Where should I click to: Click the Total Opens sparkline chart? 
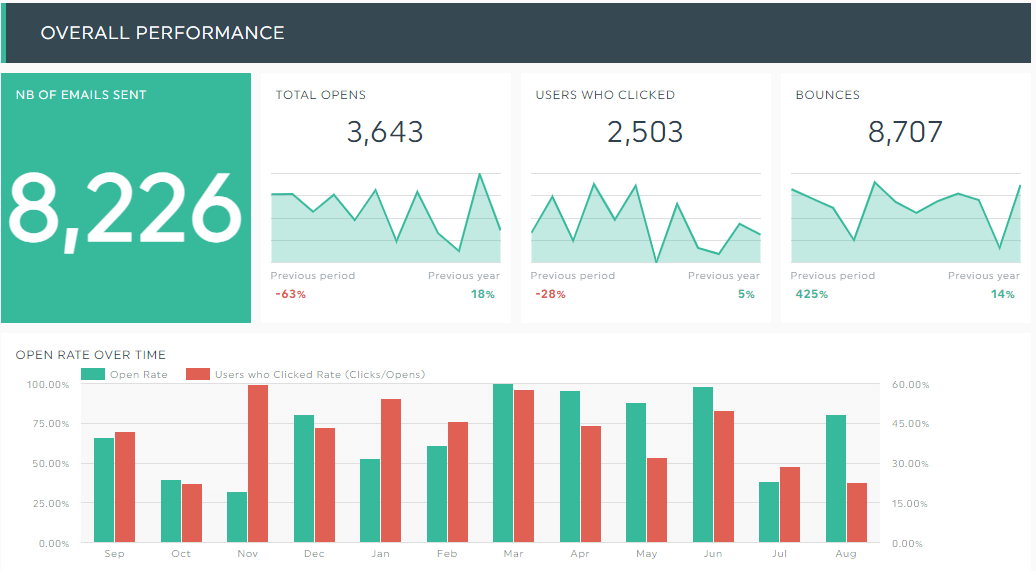point(386,218)
